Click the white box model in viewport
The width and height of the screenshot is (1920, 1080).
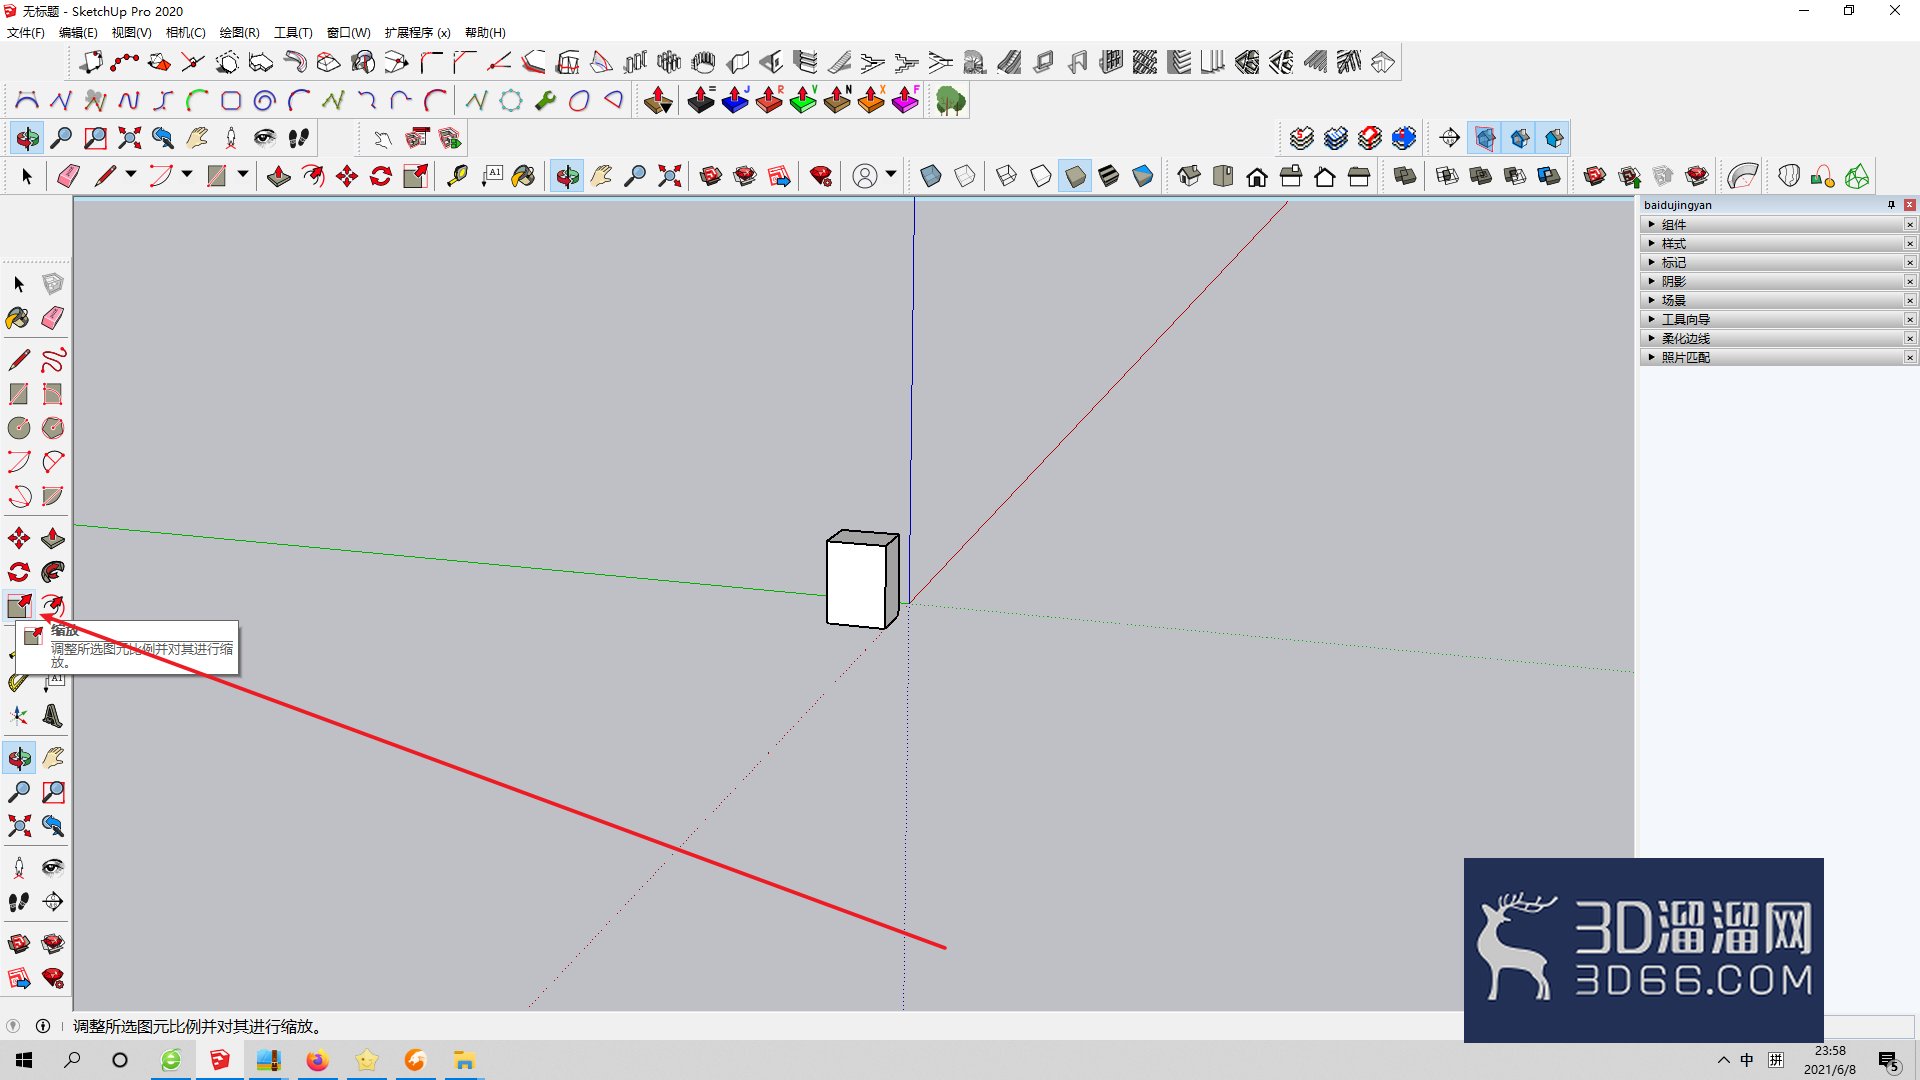coord(862,580)
